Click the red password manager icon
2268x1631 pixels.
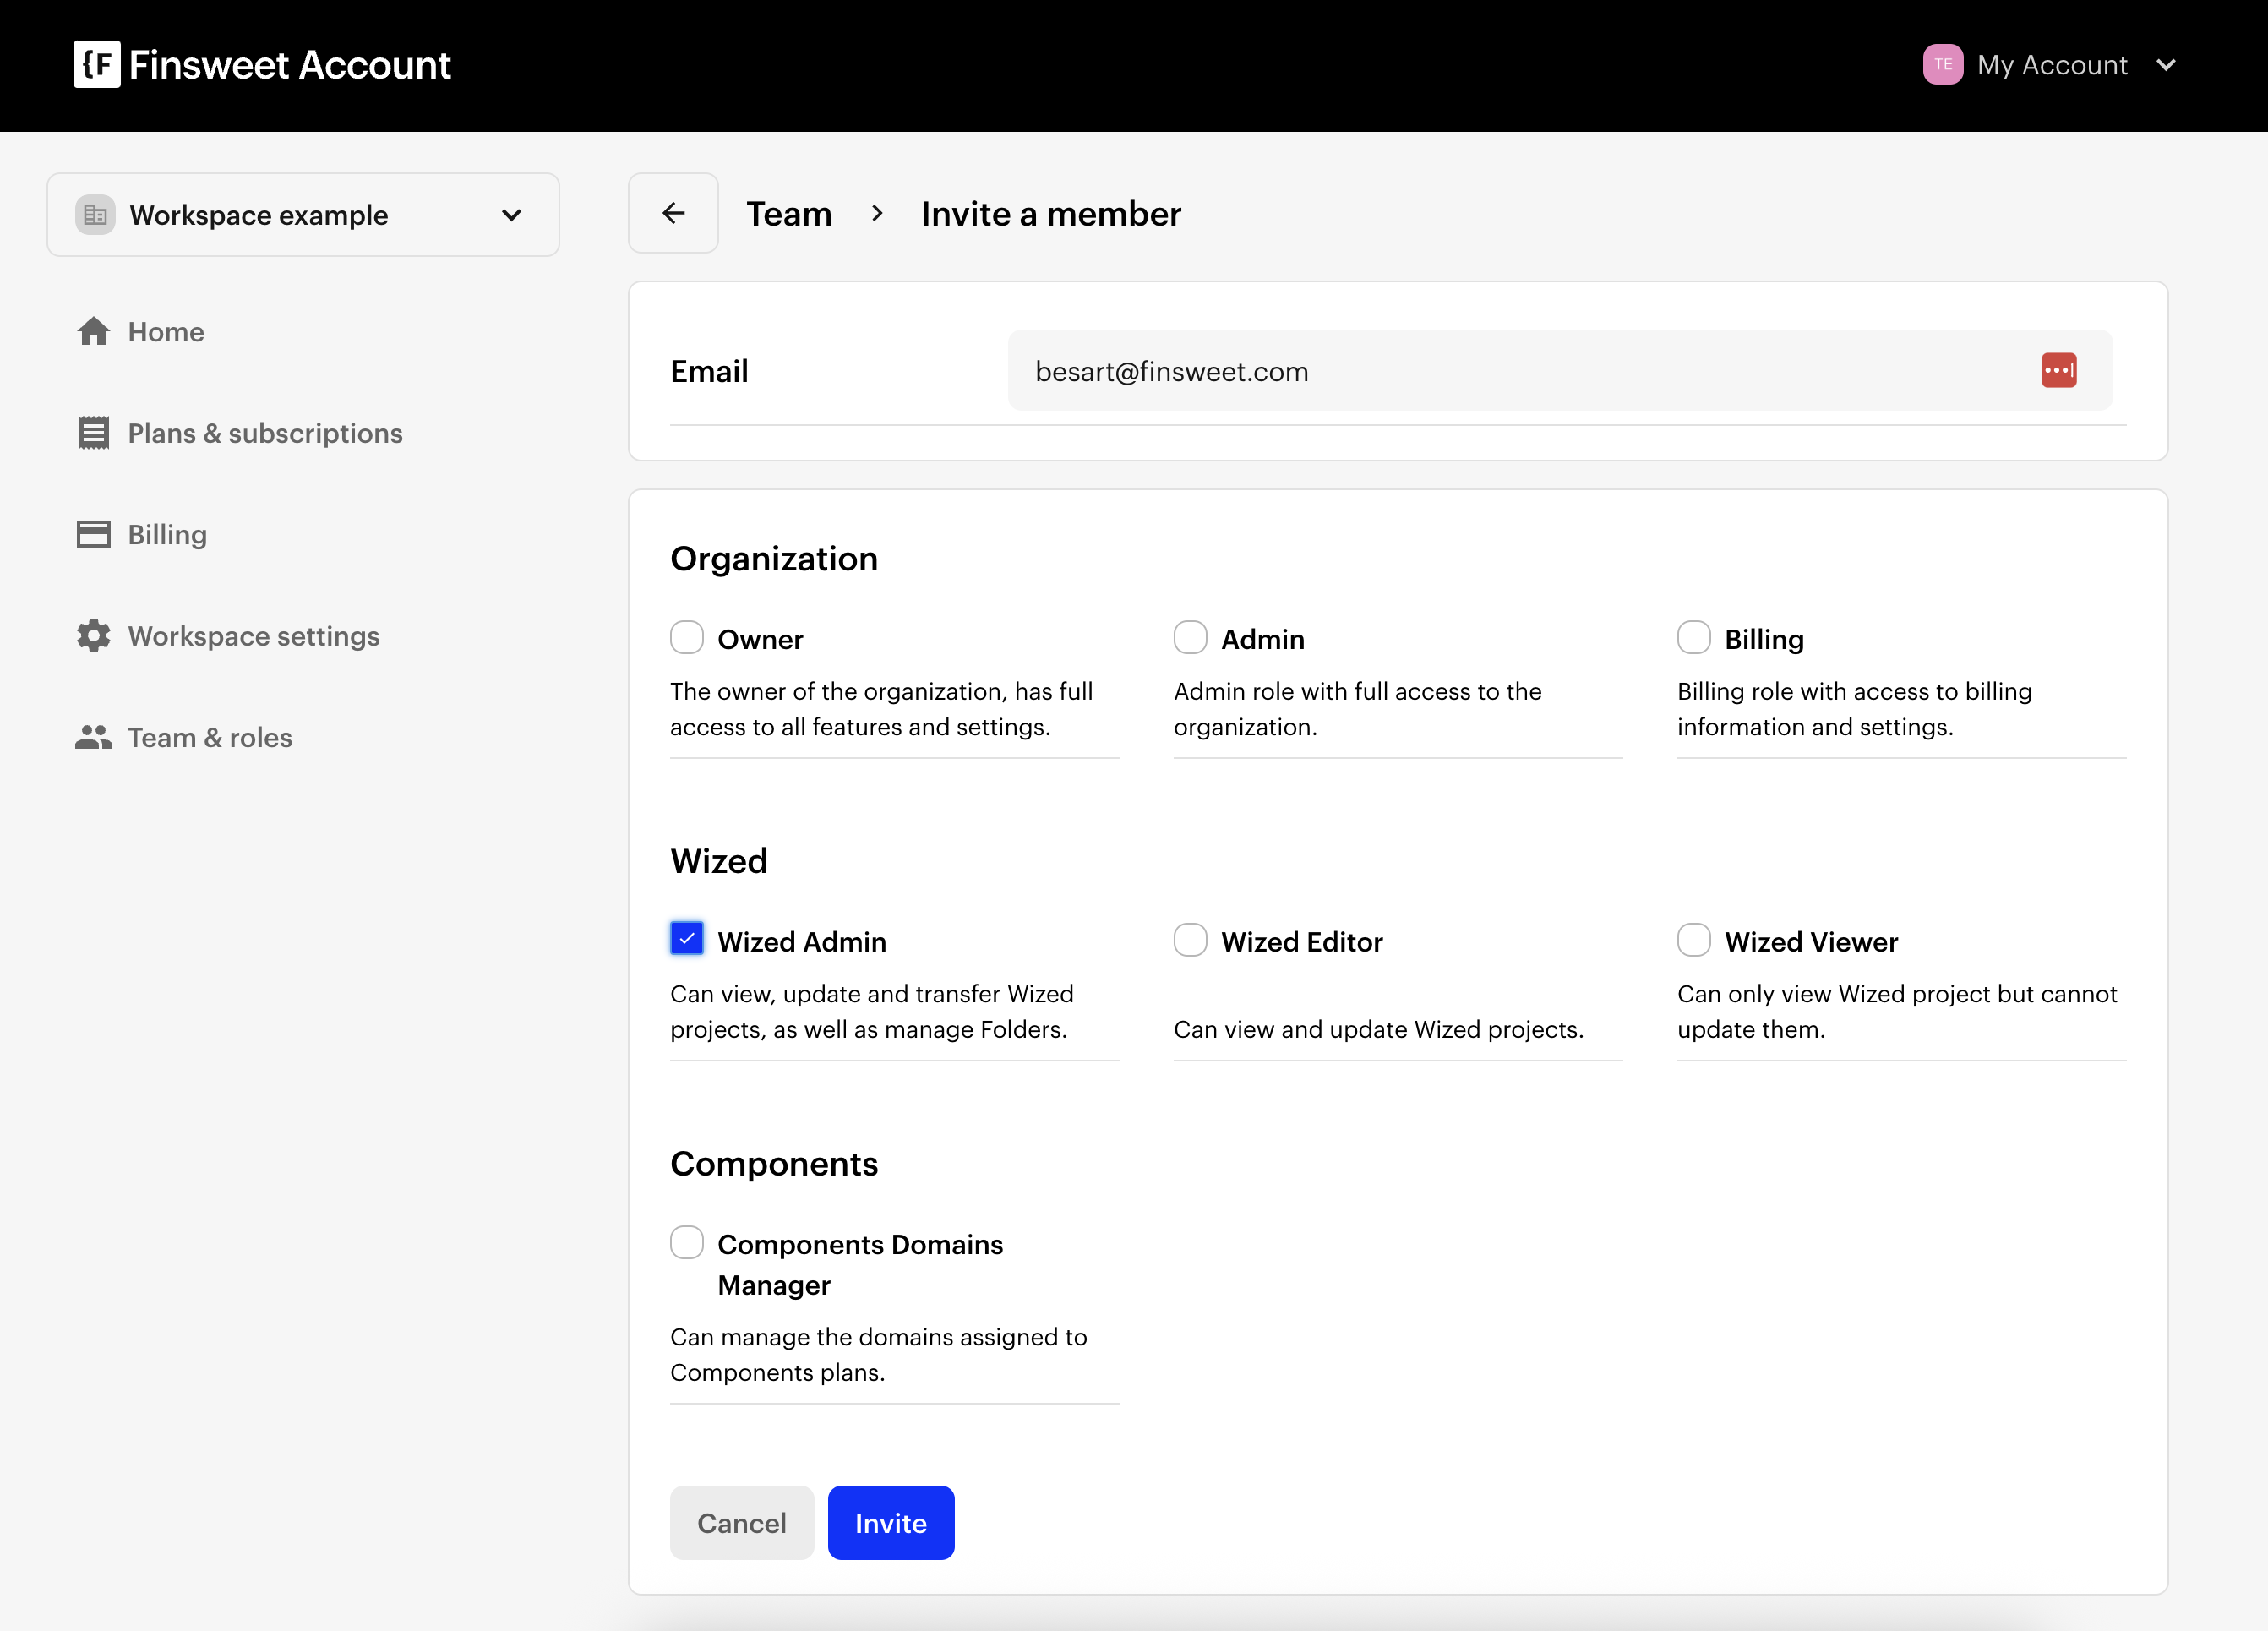(2059, 370)
